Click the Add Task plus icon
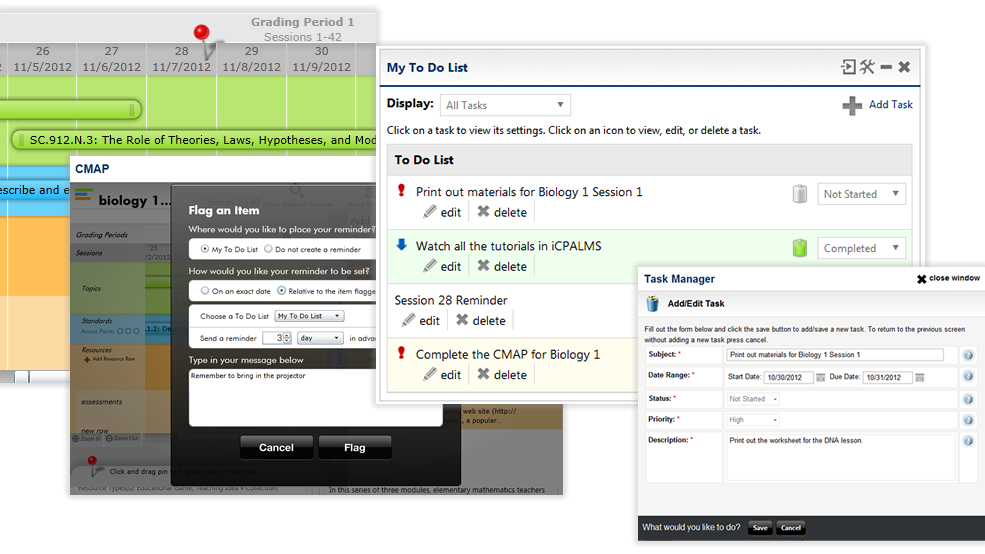Screen dimensions: 985x554 (x=852, y=105)
